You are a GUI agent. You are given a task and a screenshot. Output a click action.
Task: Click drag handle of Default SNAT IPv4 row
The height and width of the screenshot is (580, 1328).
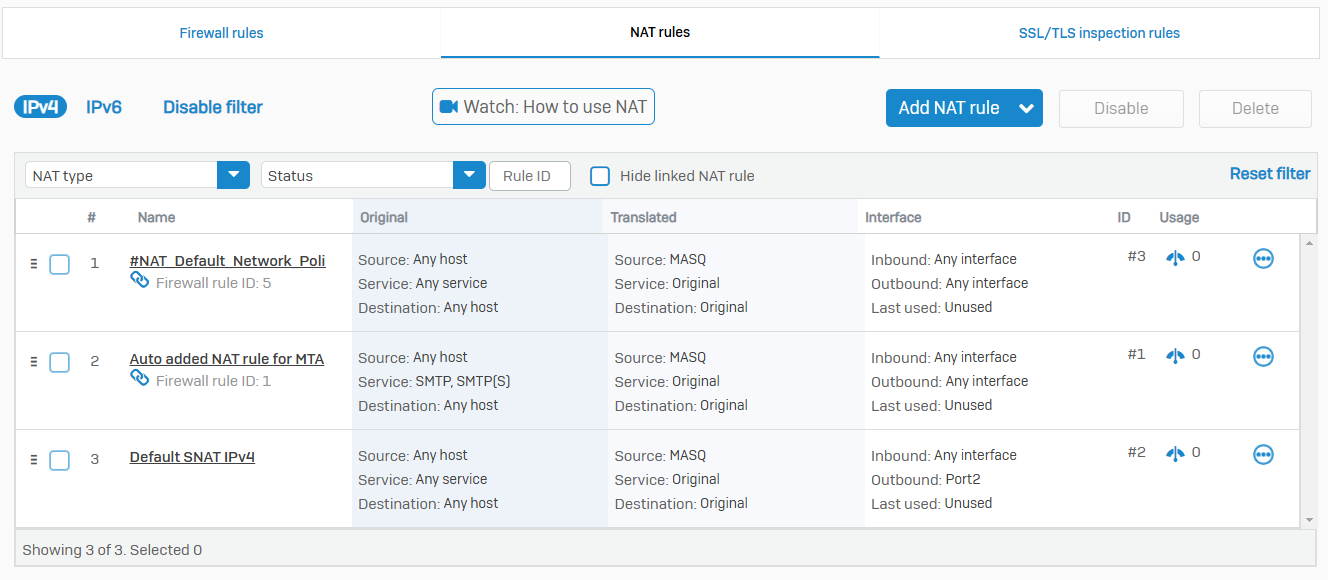[x=33, y=460]
